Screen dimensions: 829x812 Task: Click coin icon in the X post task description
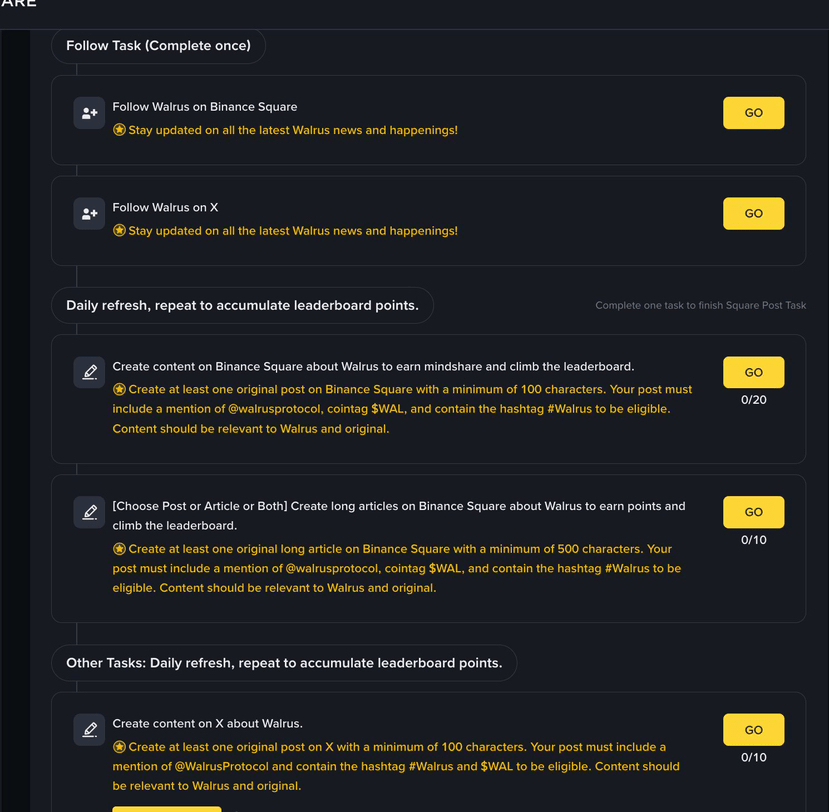tap(119, 747)
